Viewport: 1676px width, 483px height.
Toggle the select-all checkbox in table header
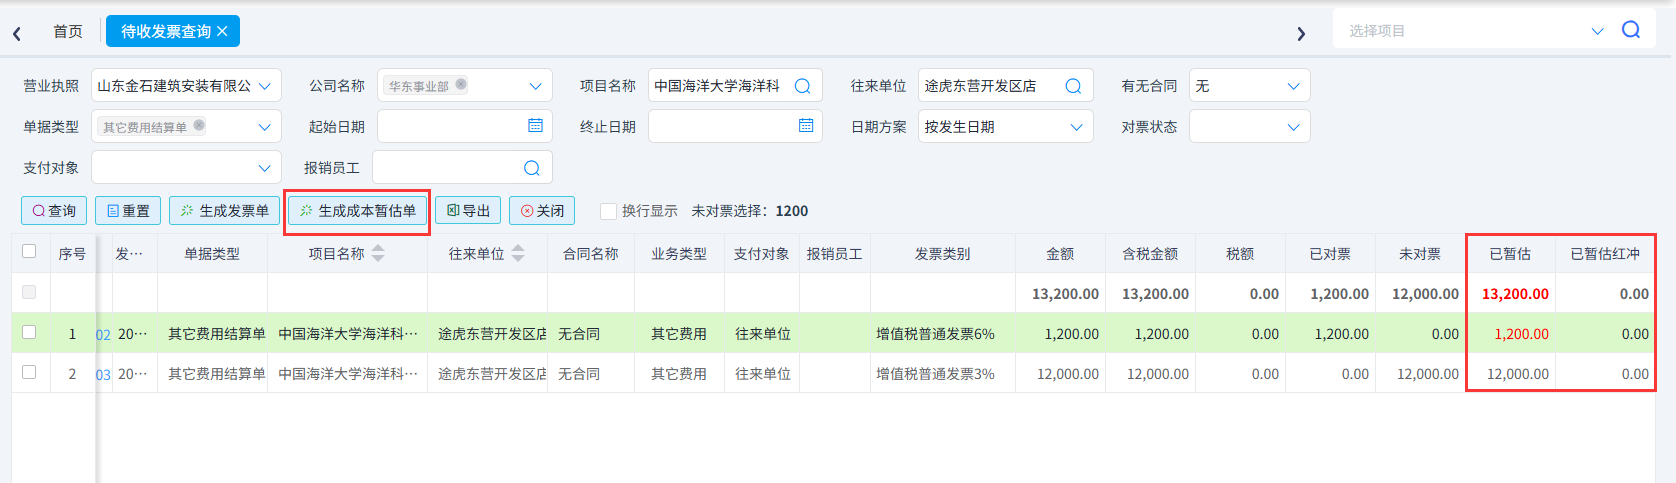[x=29, y=251]
